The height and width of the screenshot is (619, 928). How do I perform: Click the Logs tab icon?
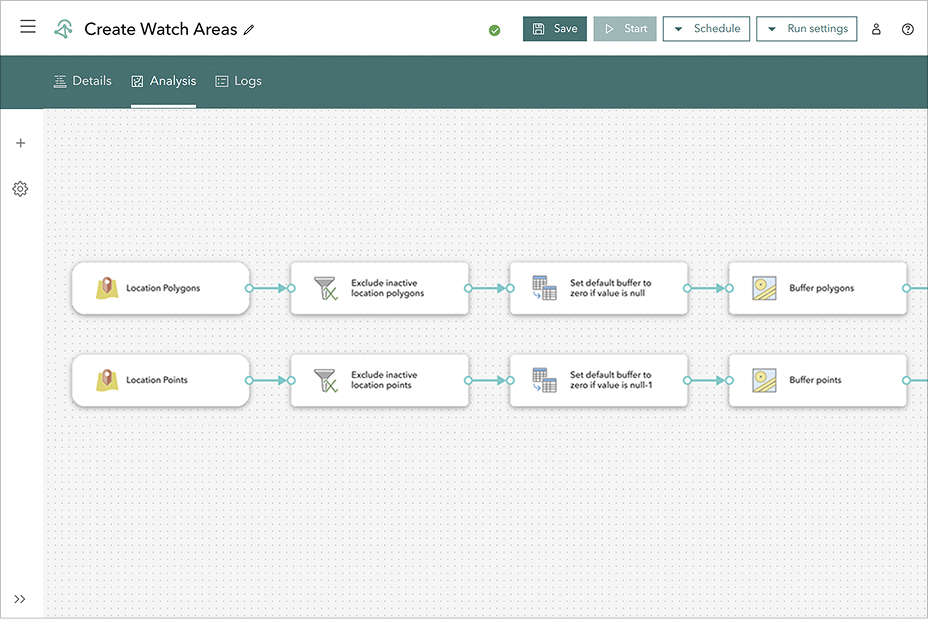tap(221, 82)
